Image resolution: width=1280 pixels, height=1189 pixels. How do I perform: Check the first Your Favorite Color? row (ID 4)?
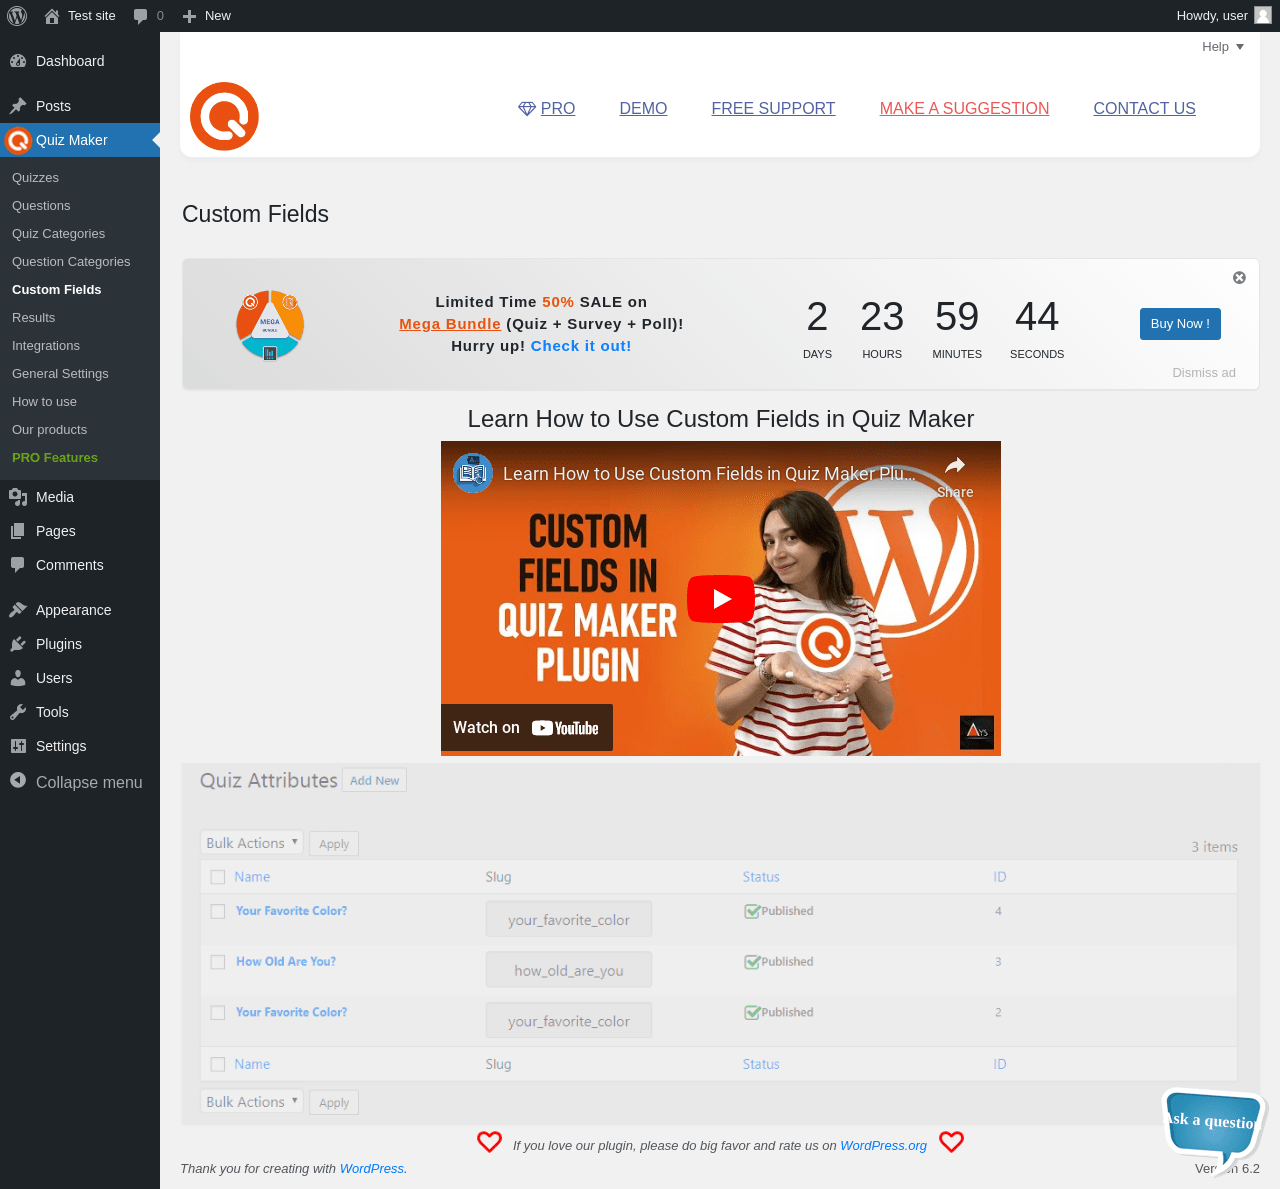pyautogui.click(x=218, y=912)
